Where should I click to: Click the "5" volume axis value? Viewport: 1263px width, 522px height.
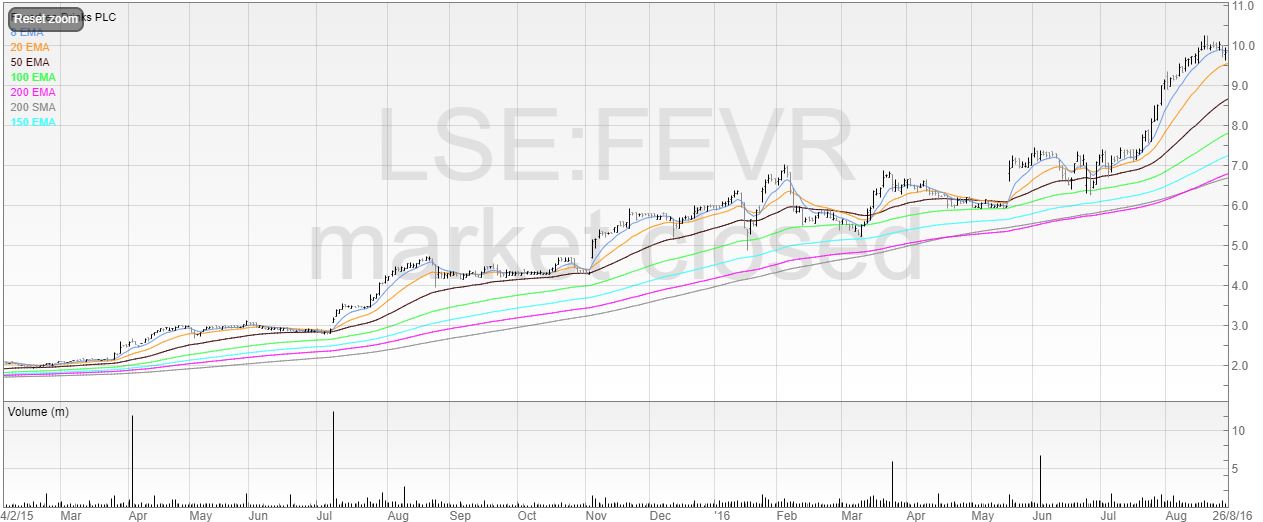pos(1235,468)
